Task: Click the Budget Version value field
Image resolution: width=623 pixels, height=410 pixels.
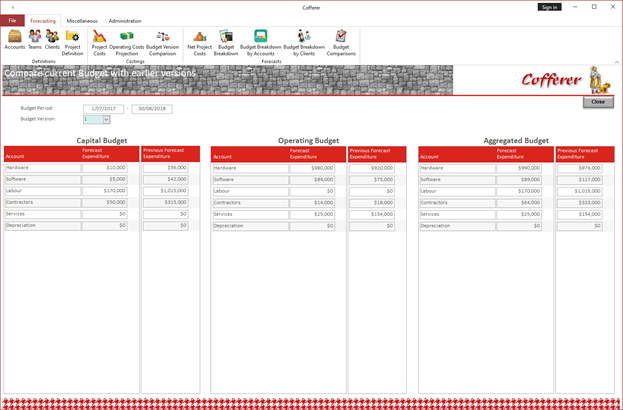Action: [93, 120]
